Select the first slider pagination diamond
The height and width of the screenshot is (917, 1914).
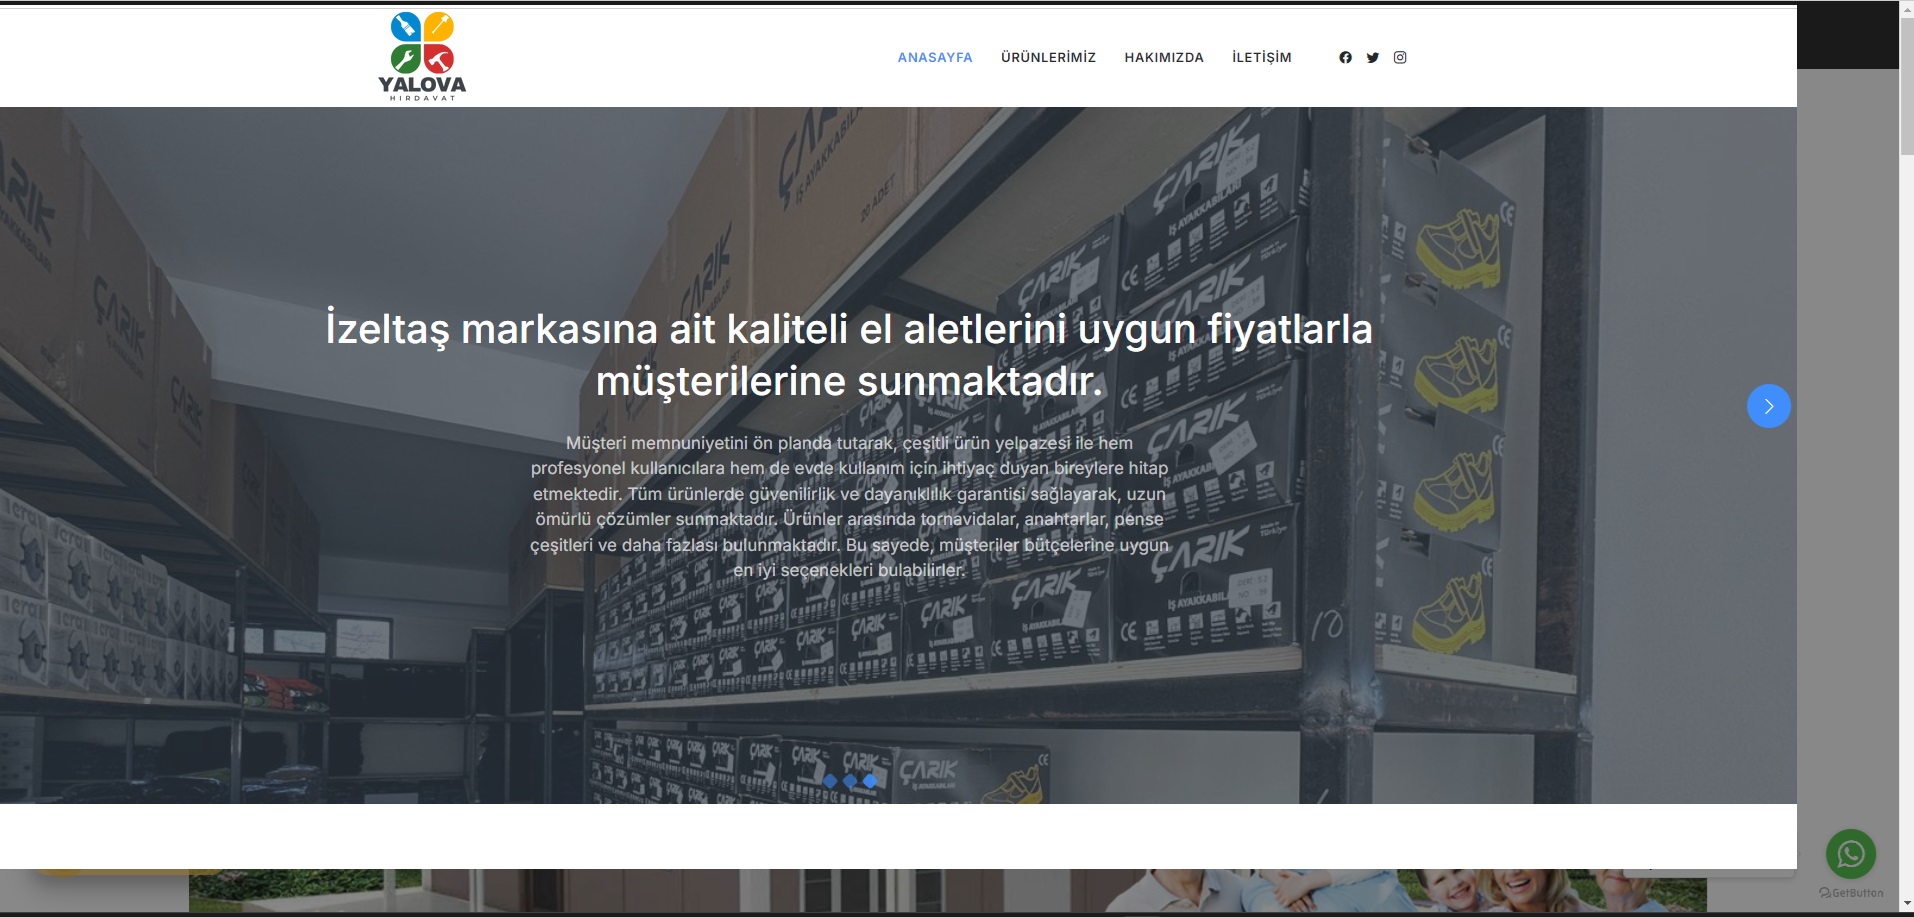click(829, 781)
